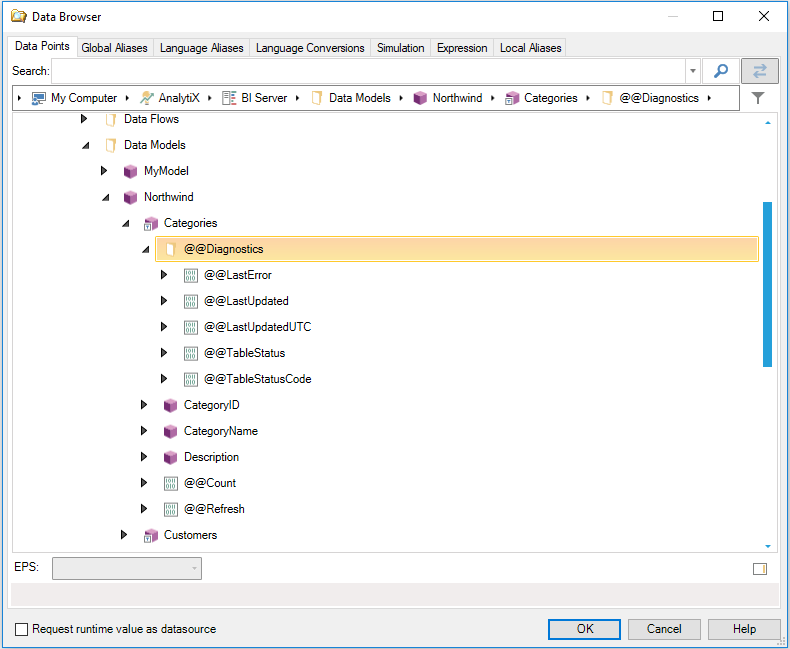Click the swap arrows icon beside search
The image size is (790, 649).
click(760, 71)
